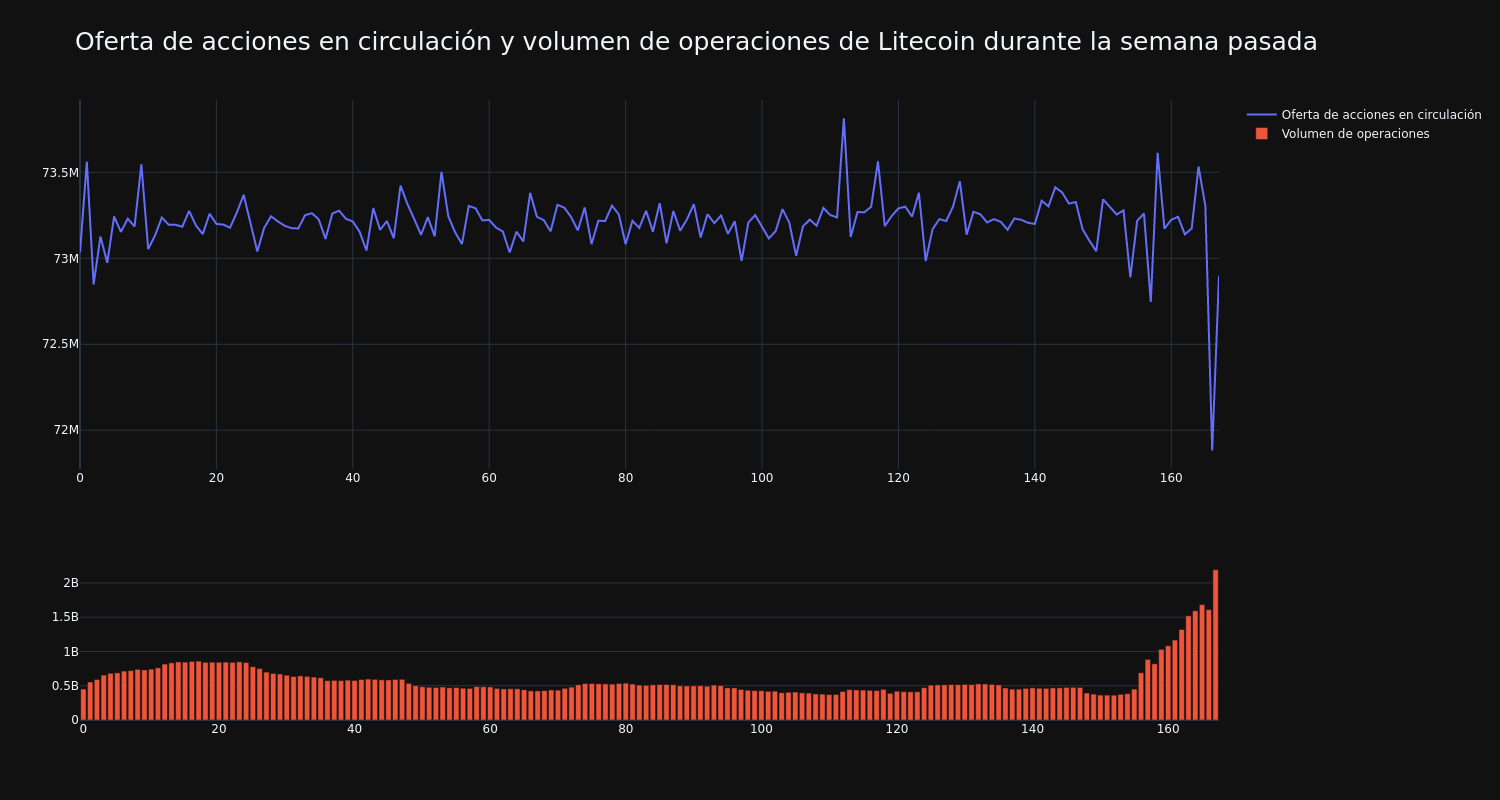Click the 140 tick on upper x-axis
1500x800 pixels.
pyautogui.click(x=1035, y=478)
